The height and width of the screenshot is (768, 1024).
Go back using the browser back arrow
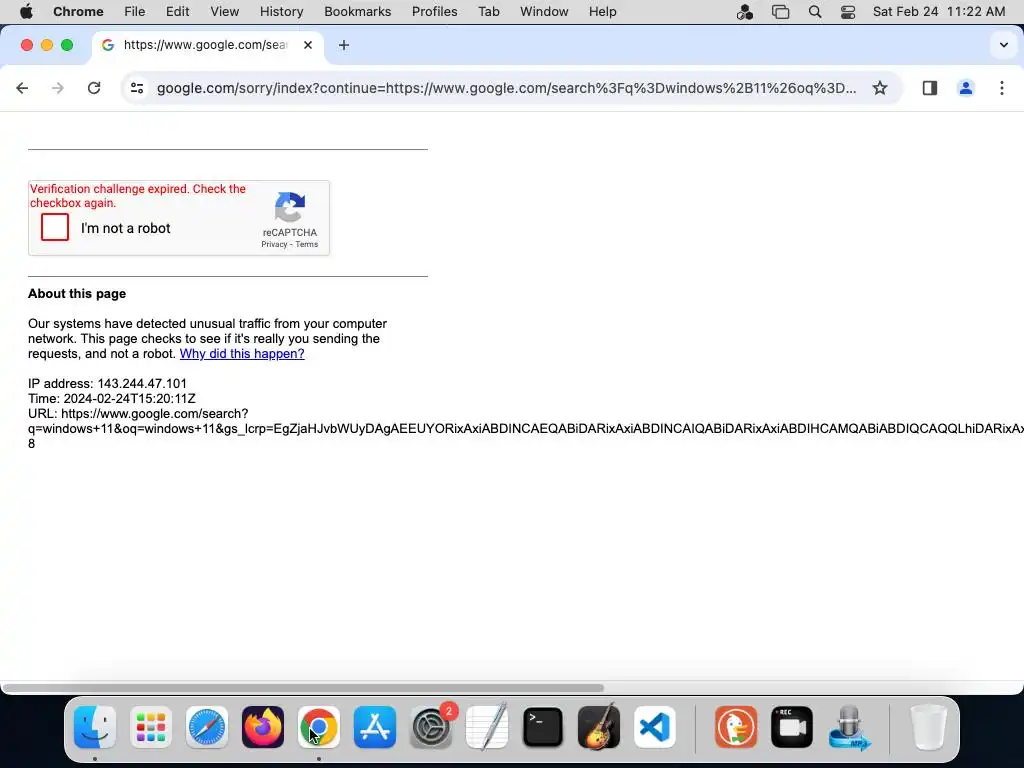[22, 88]
